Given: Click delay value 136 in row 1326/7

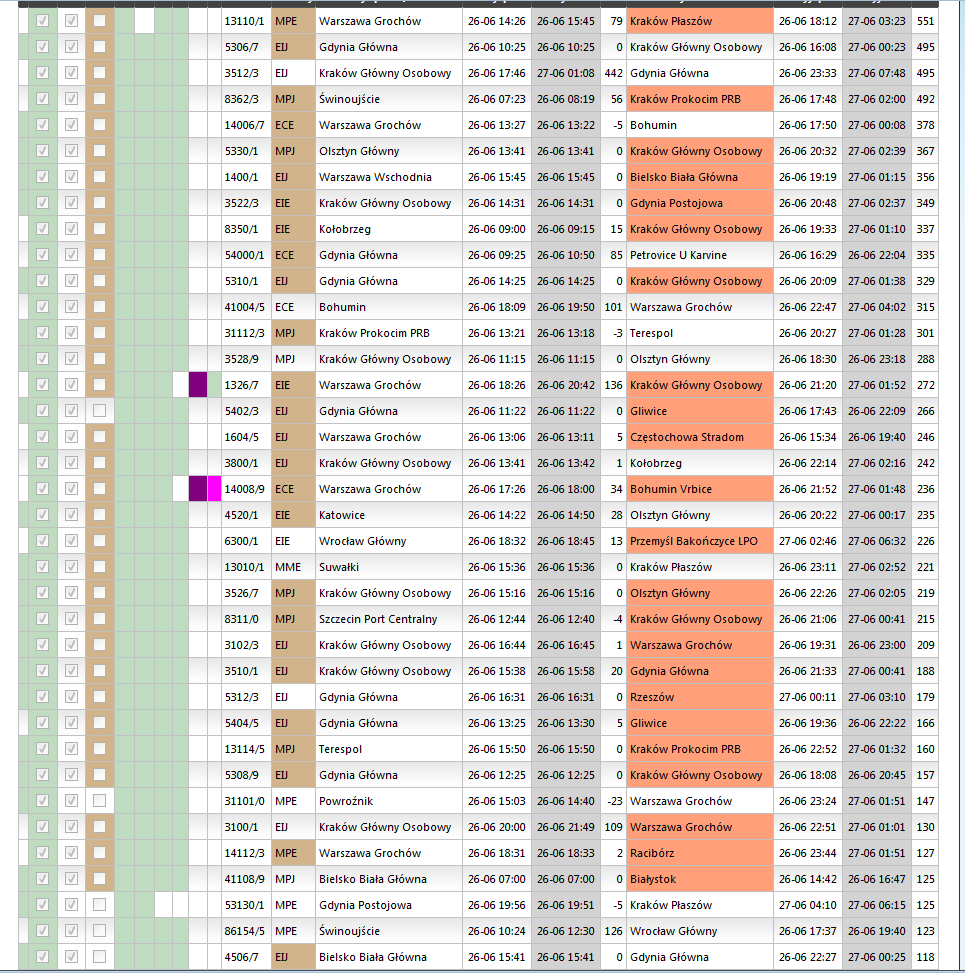Looking at the screenshot, I should 613,385.
